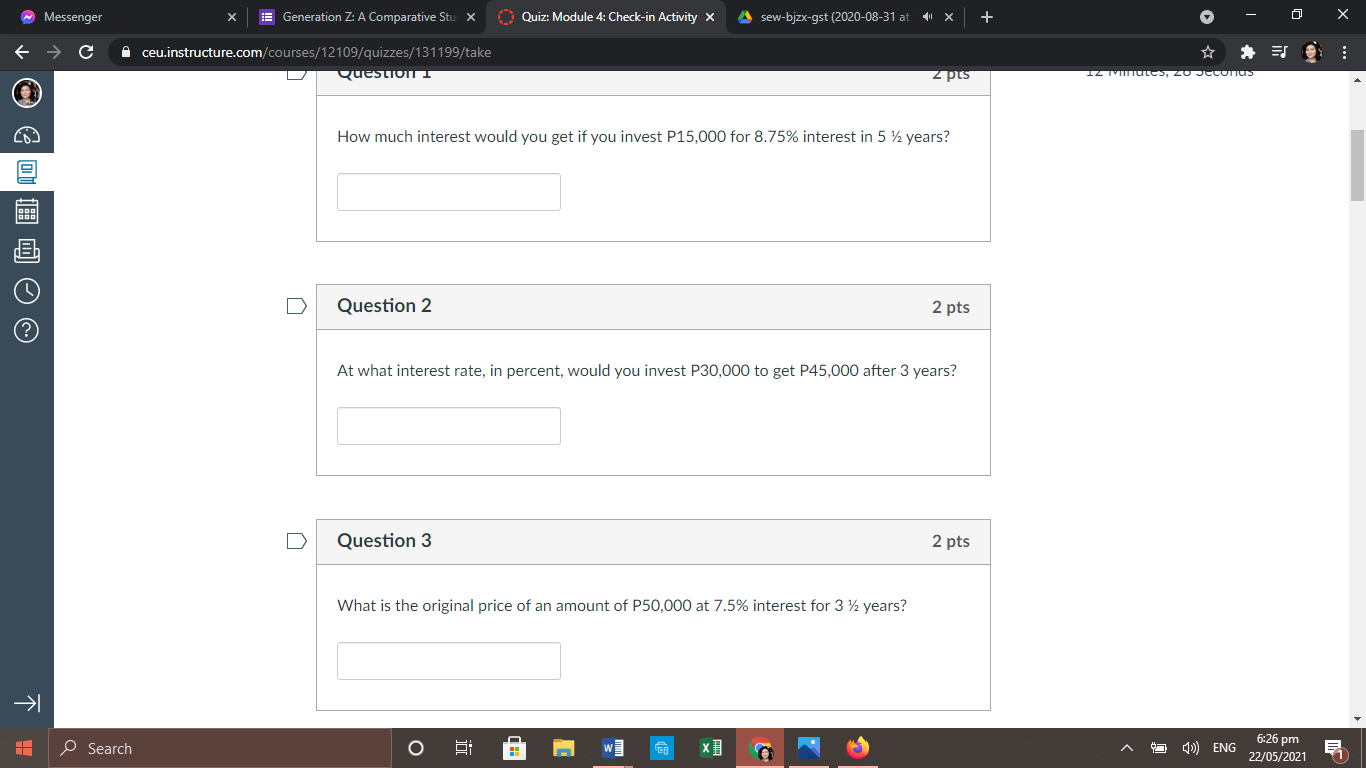1366x768 pixels.
Task: Open the Calendar icon in Canvas sidebar
Action: pos(27,212)
